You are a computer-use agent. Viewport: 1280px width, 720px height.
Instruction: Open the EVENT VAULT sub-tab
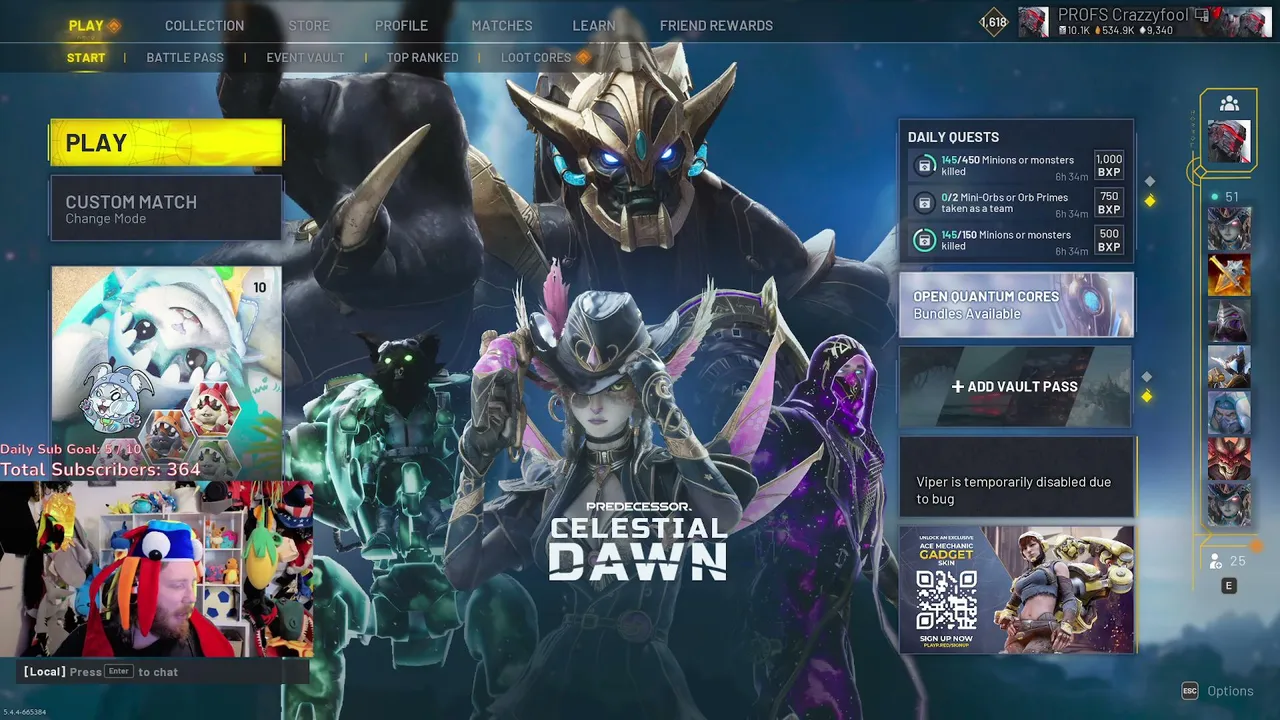[305, 57]
